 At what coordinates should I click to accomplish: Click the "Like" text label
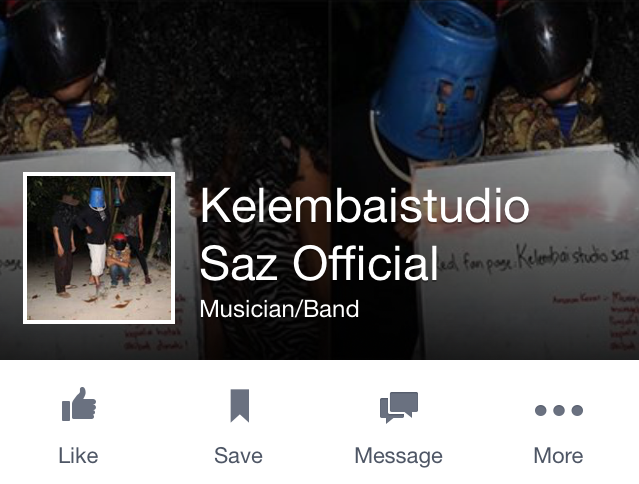pyautogui.click(x=78, y=455)
